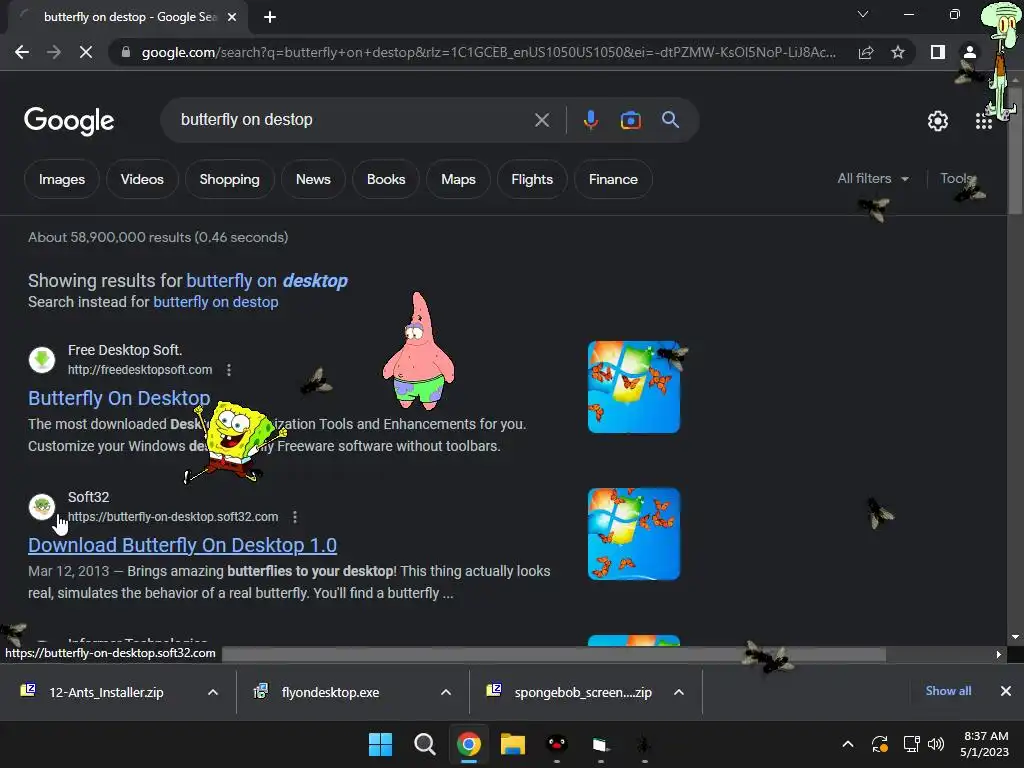Image resolution: width=1024 pixels, height=768 pixels.
Task: Open Download Butterfly On Desktop 1.0 link
Action: (x=182, y=545)
